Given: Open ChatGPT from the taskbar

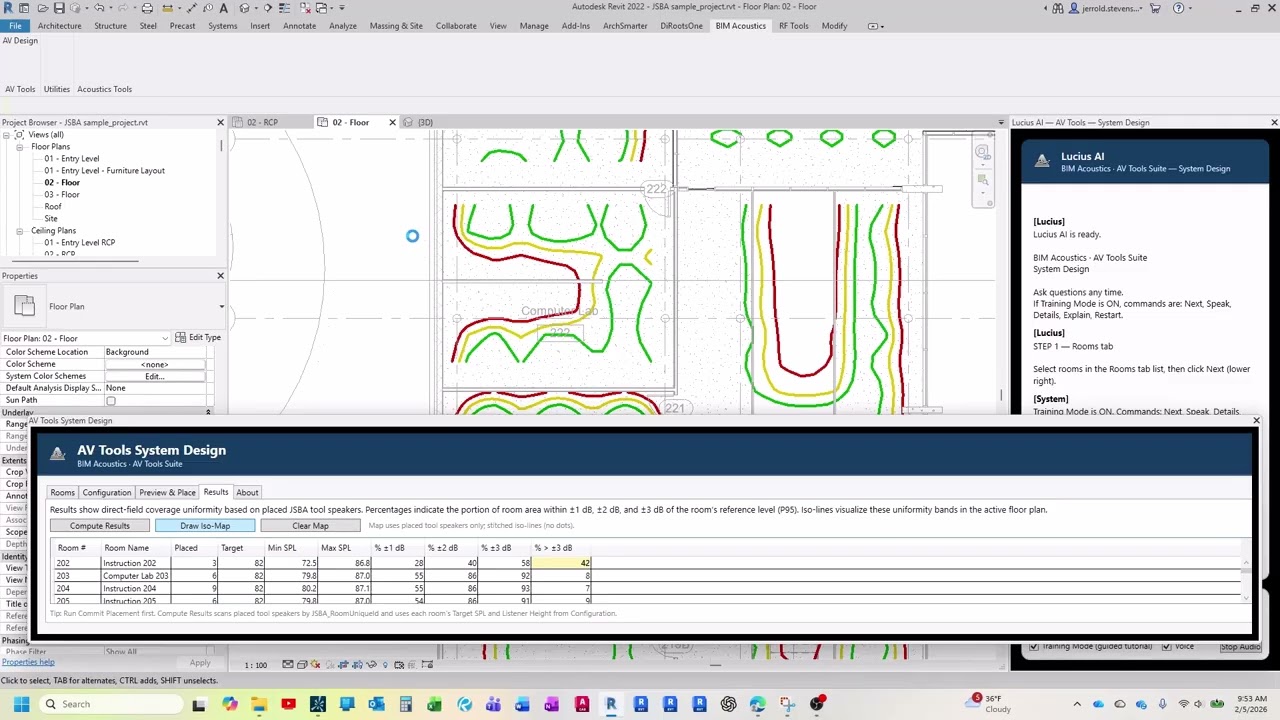Looking at the screenshot, I should click(x=728, y=704).
